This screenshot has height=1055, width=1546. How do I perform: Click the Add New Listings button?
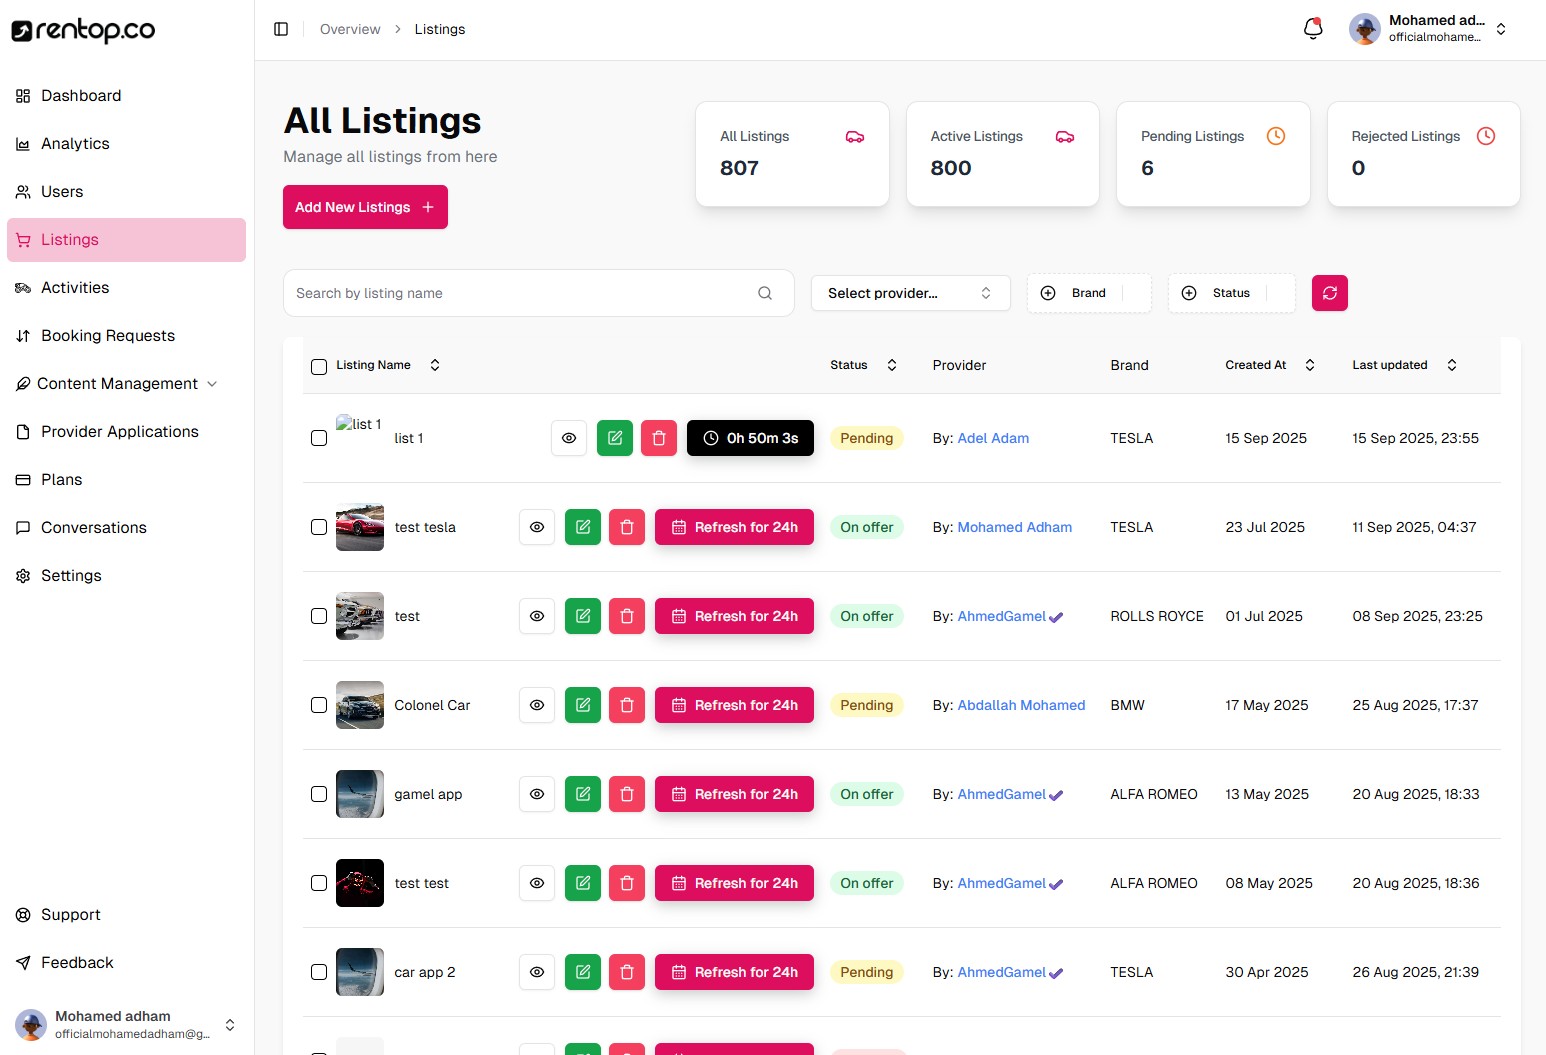(x=365, y=207)
